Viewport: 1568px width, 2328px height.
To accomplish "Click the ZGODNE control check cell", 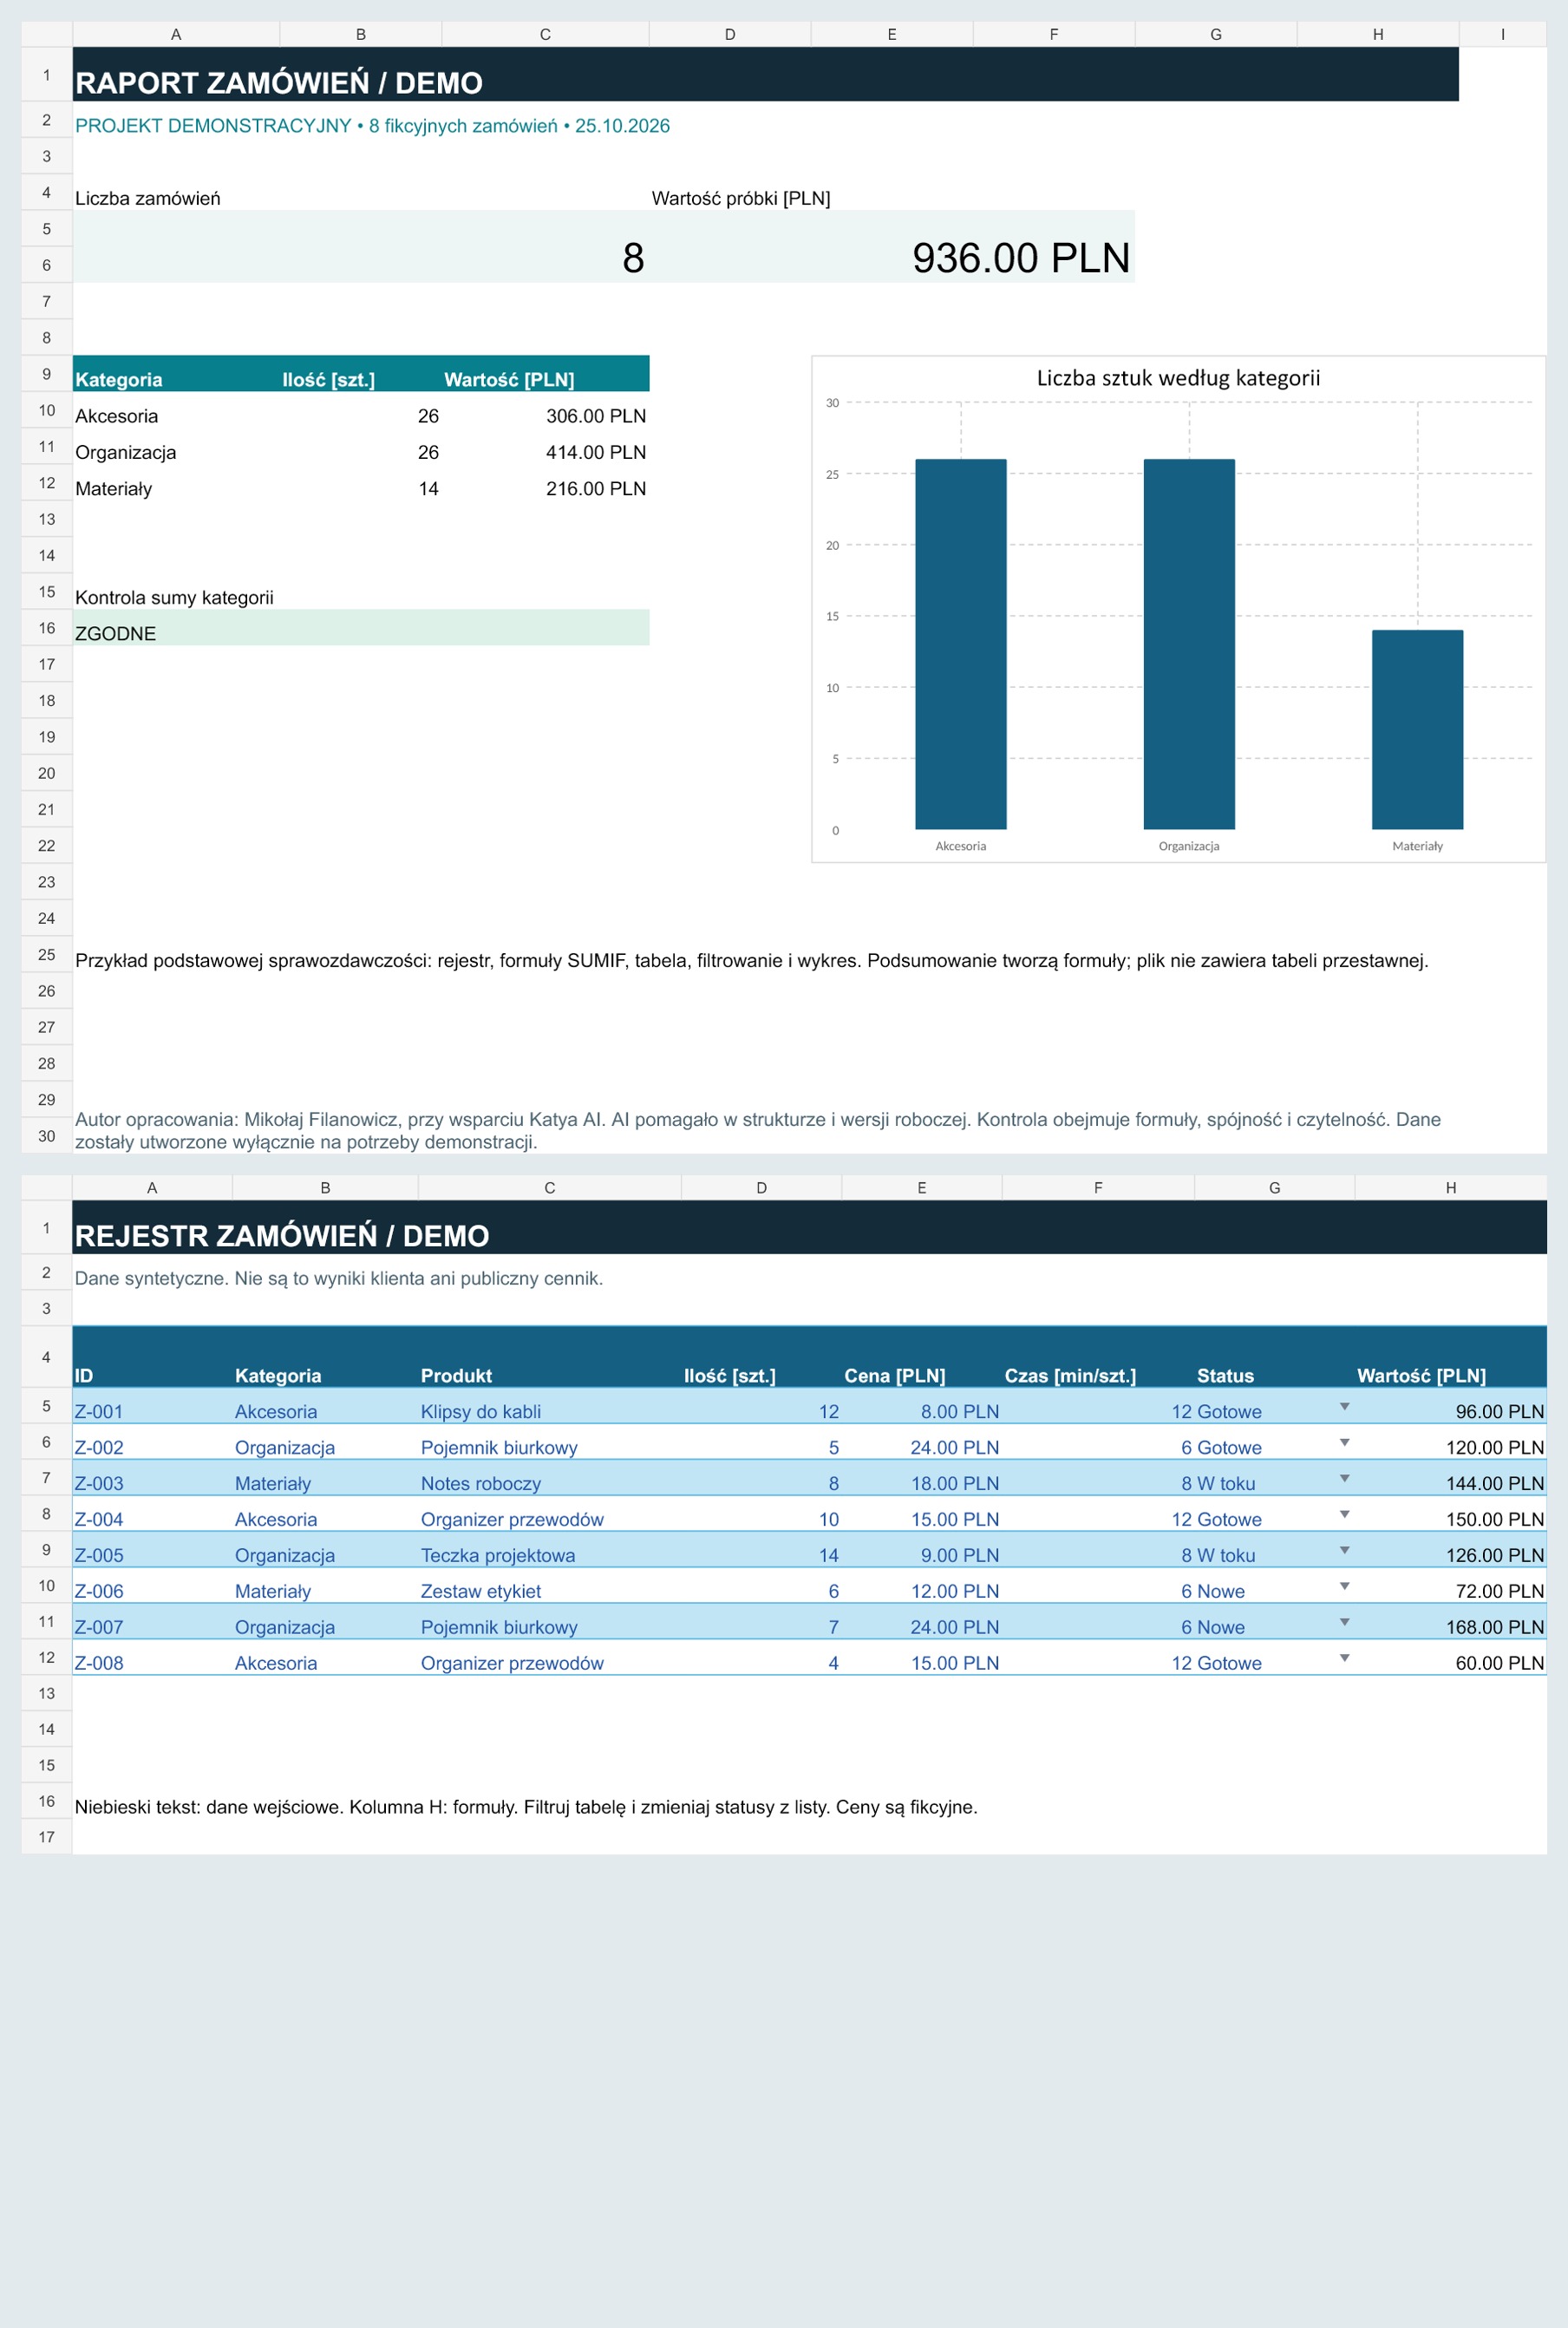I will point(361,627).
